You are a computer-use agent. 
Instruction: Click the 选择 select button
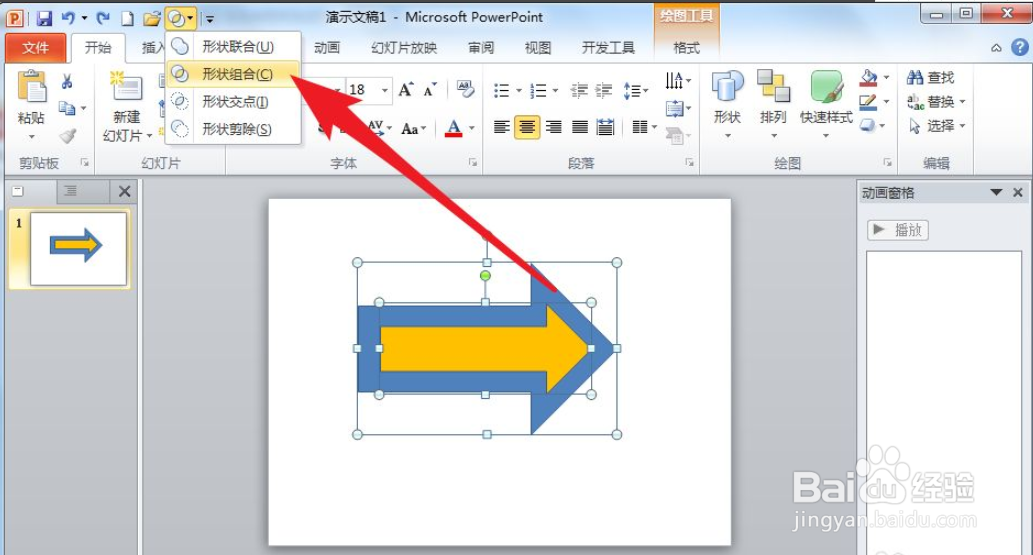[x=935, y=125]
